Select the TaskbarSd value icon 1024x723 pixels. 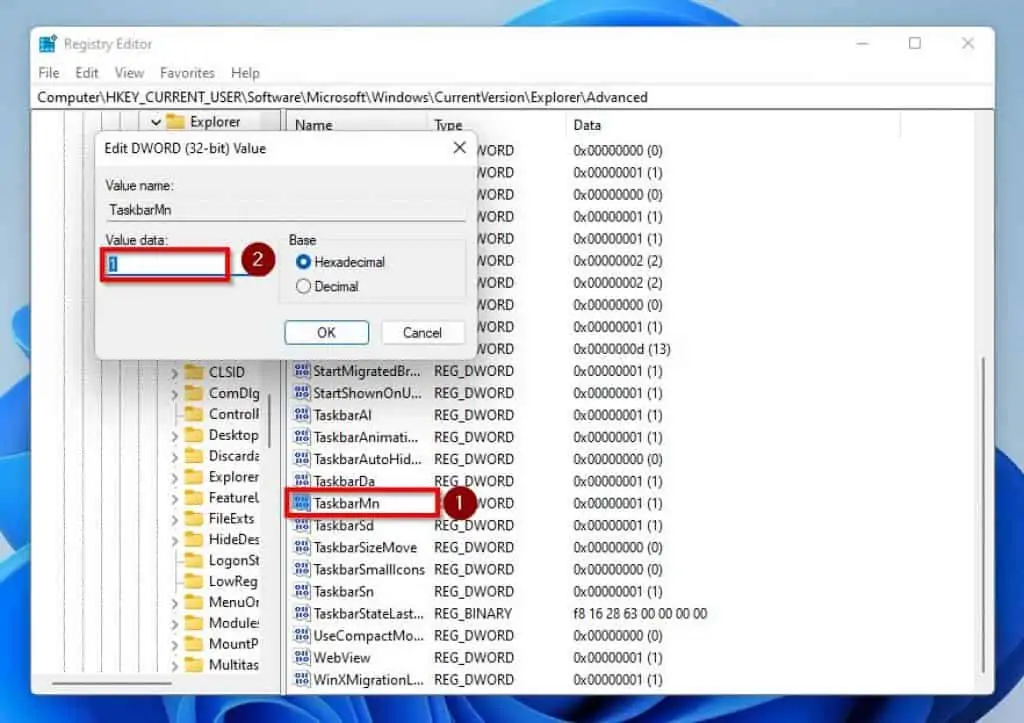301,525
